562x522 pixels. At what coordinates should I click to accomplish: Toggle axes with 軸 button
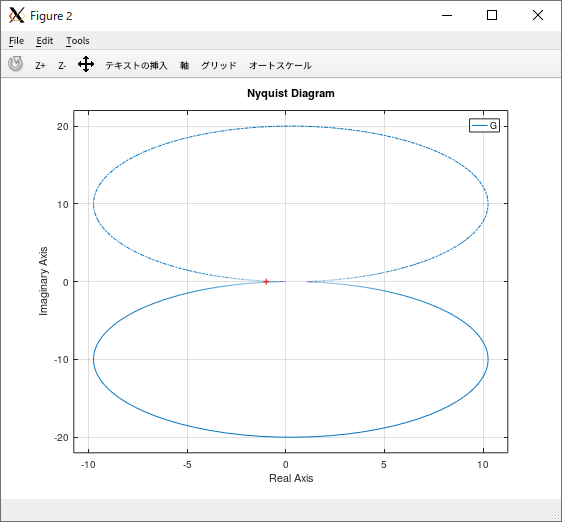click(184, 66)
